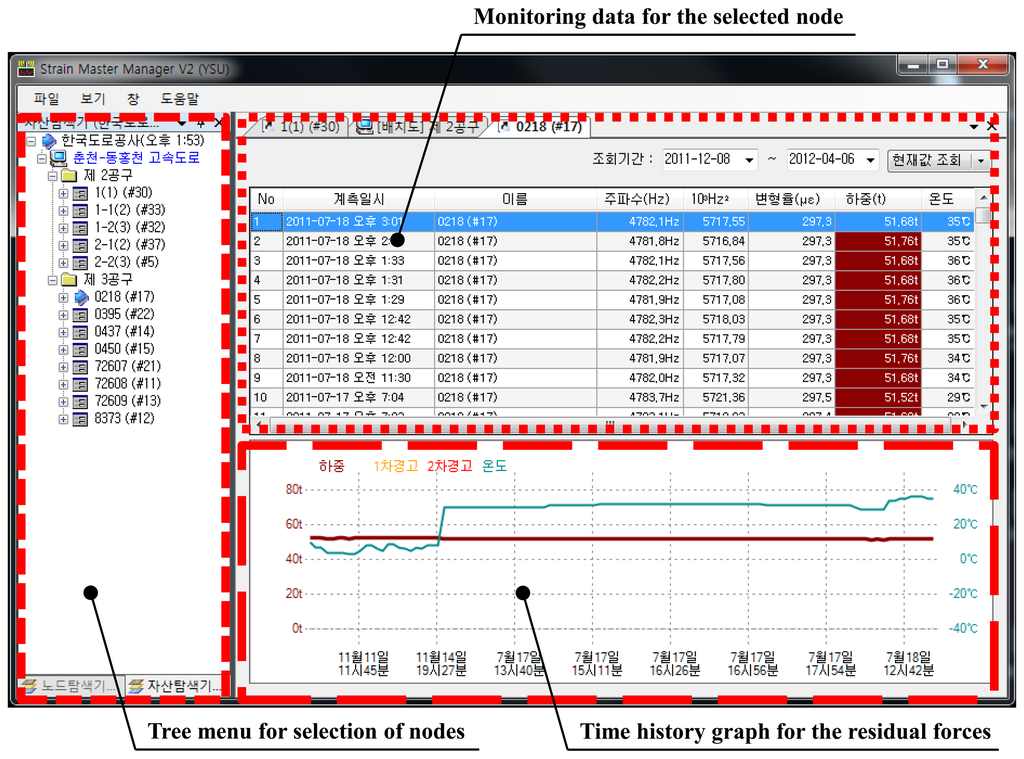Click the table vertical scrollbar up arrow
The height and width of the screenshot is (759, 1024).
[984, 197]
